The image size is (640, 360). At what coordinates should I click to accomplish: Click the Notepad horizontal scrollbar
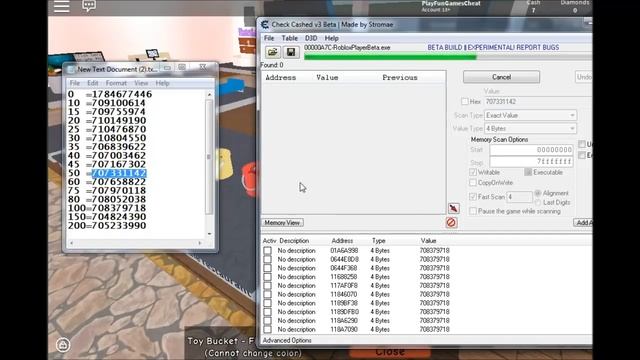[x=136, y=243]
